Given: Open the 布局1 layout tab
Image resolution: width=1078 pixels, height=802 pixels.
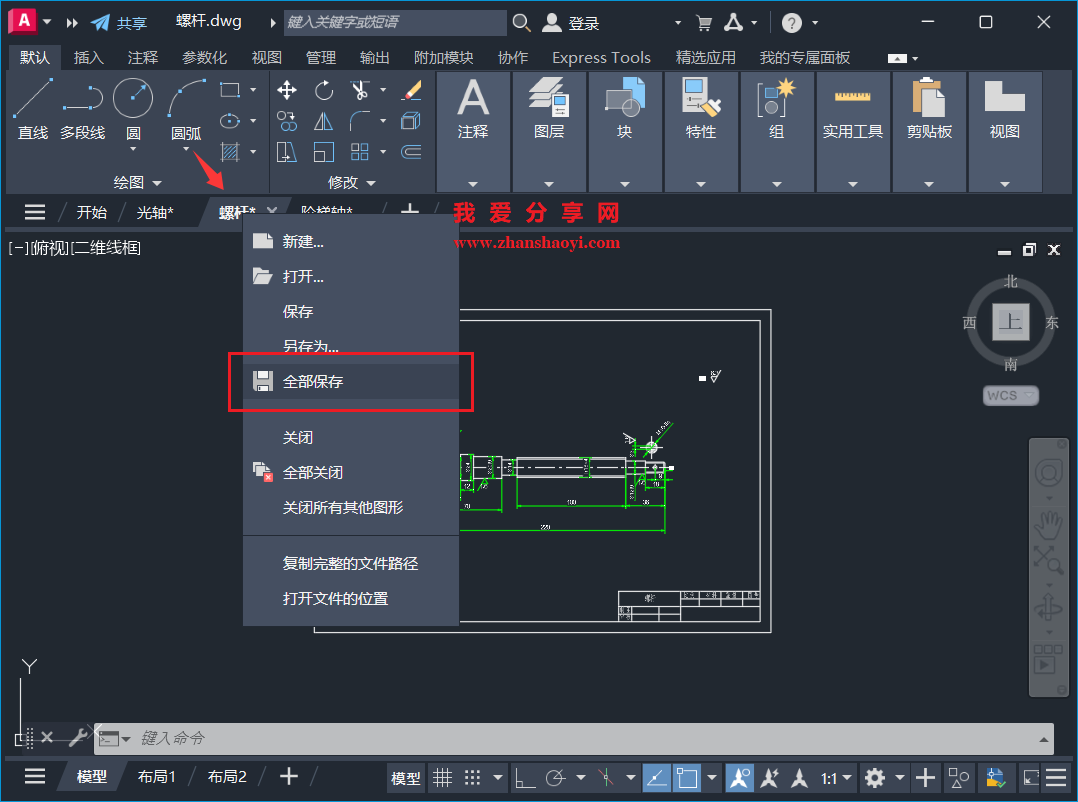Looking at the screenshot, I should pyautogui.click(x=156, y=776).
